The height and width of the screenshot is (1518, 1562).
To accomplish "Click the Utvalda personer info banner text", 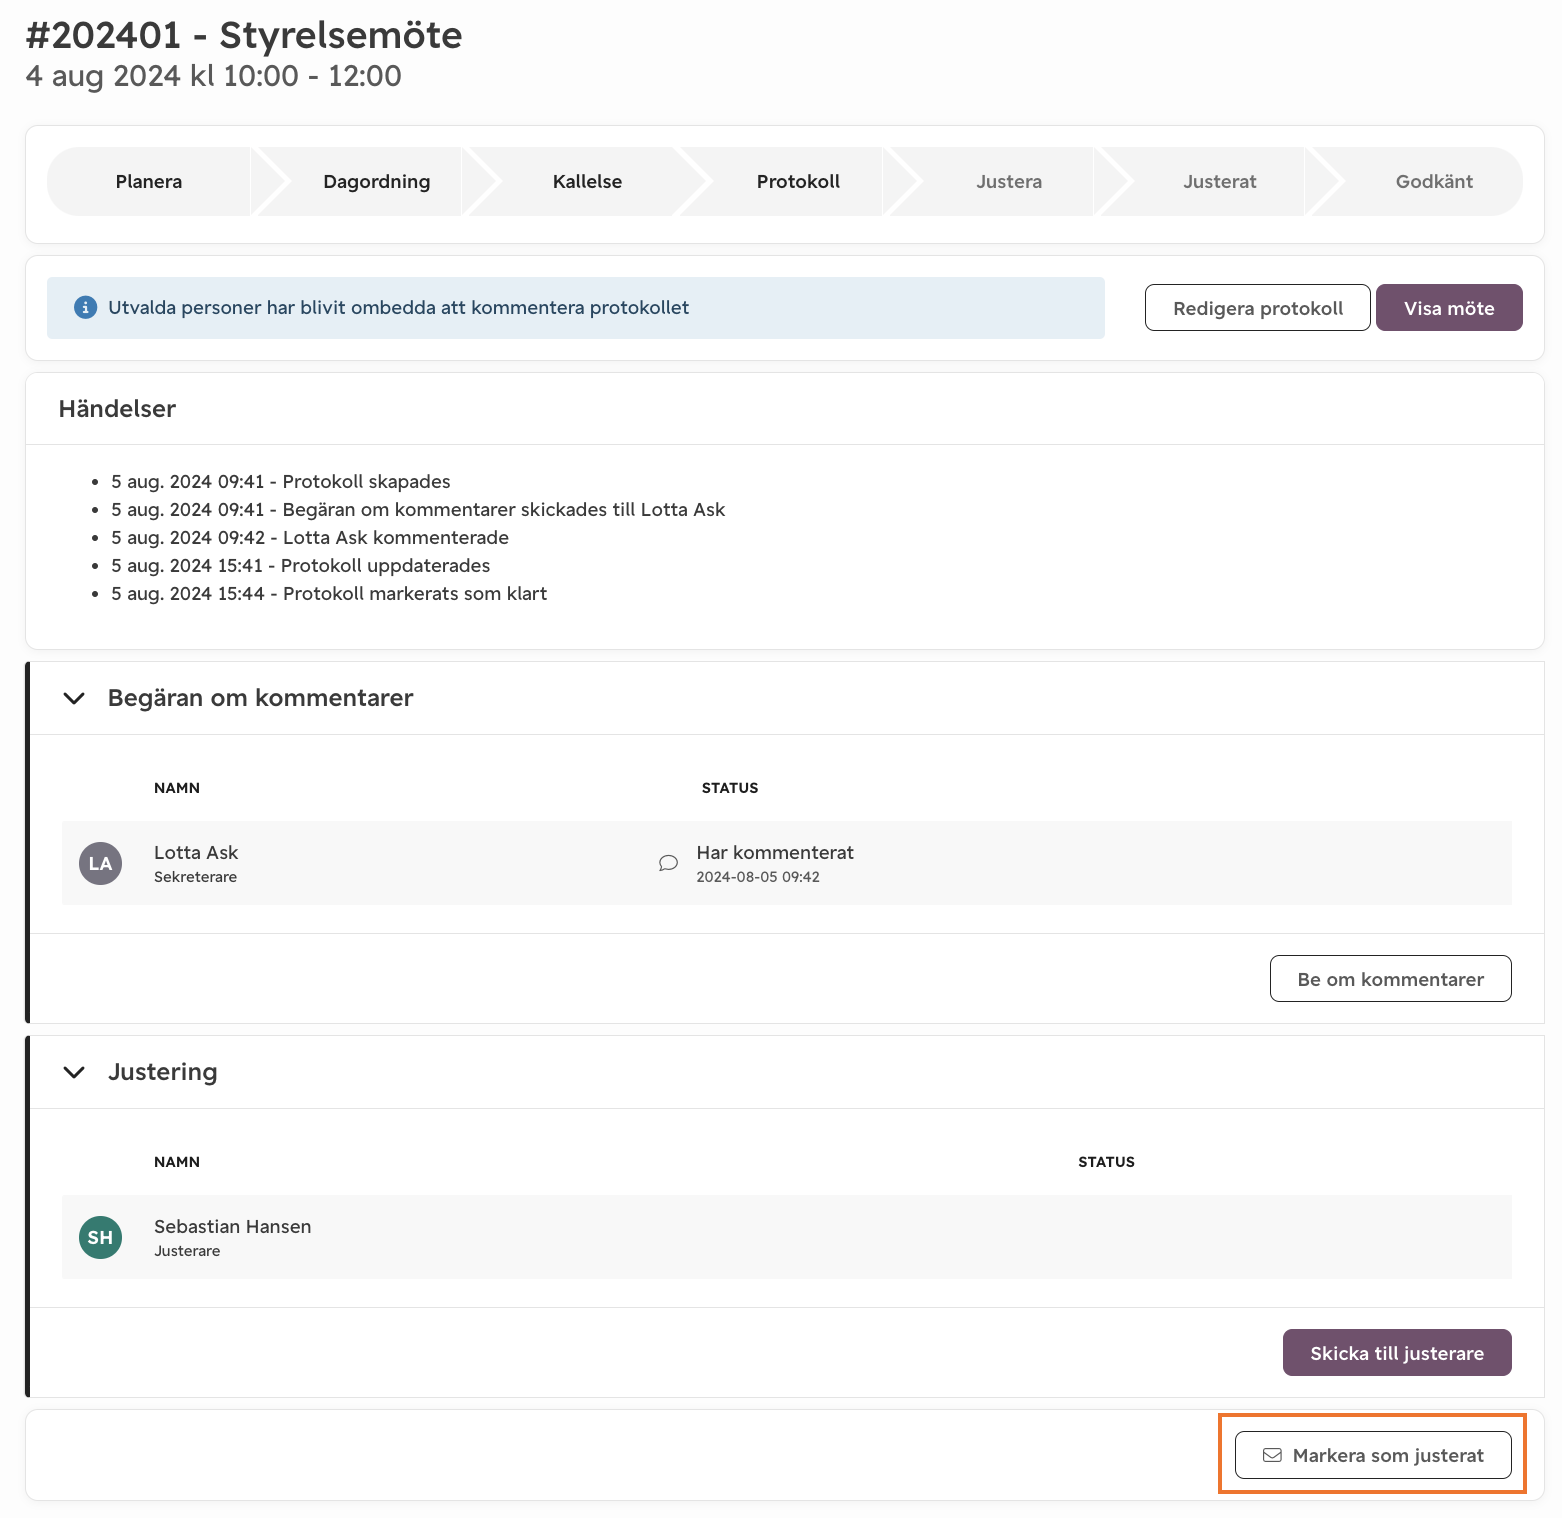I will (398, 308).
